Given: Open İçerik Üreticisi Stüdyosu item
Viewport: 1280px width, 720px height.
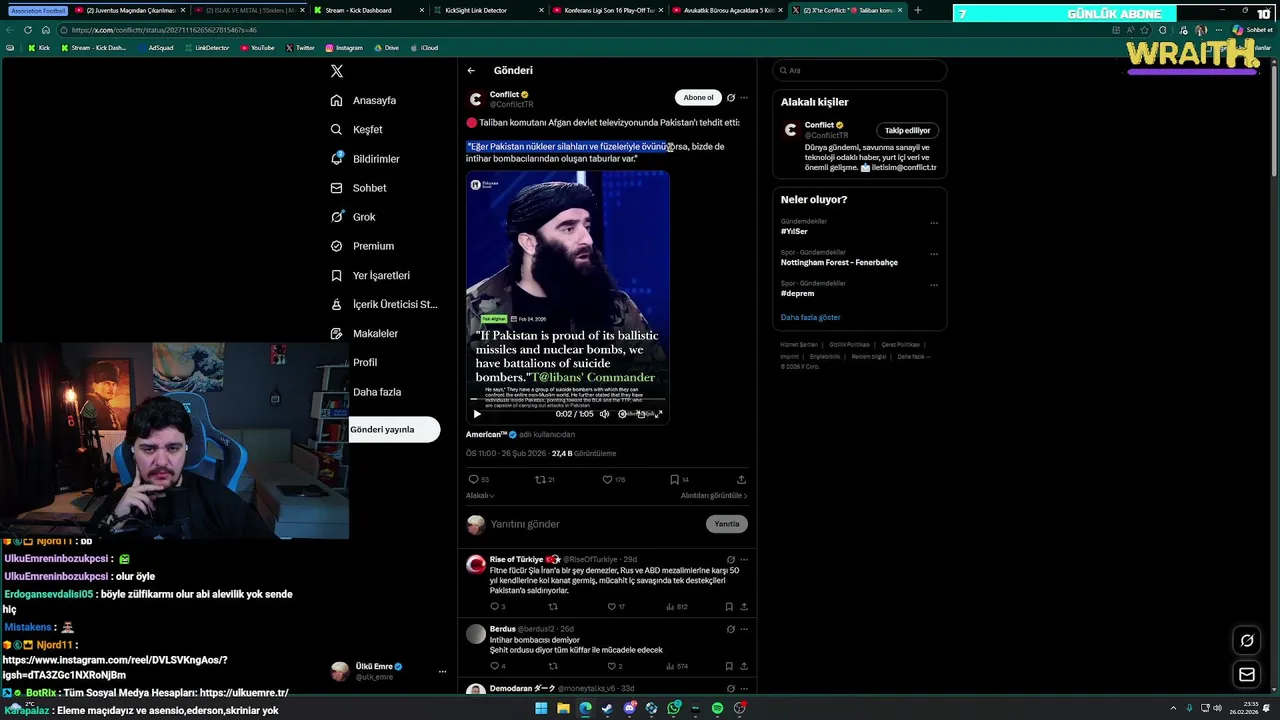Looking at the screenshot, I should click(384, 304).
